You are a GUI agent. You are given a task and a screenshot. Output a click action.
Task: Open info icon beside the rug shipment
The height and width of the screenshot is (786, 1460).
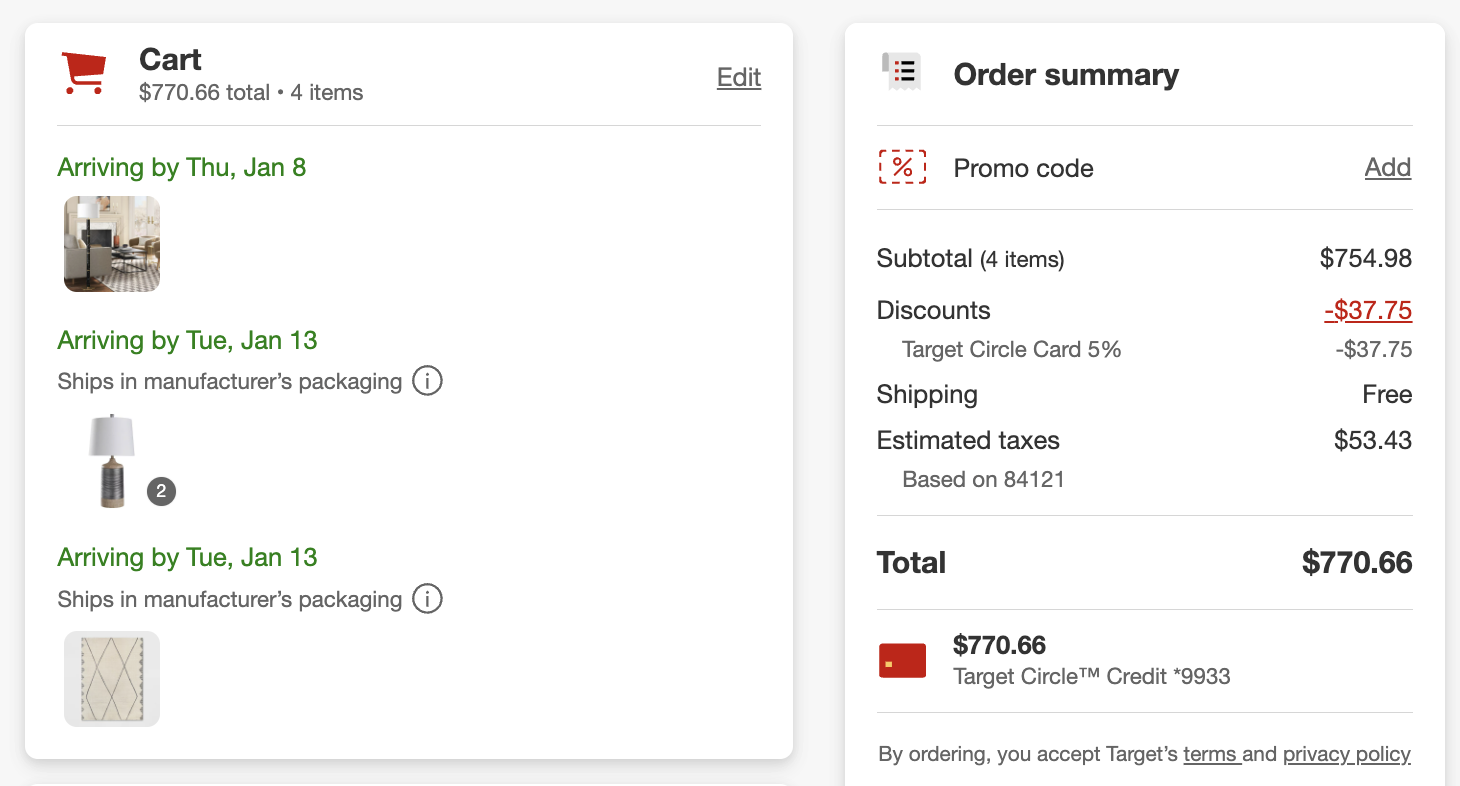427,599
